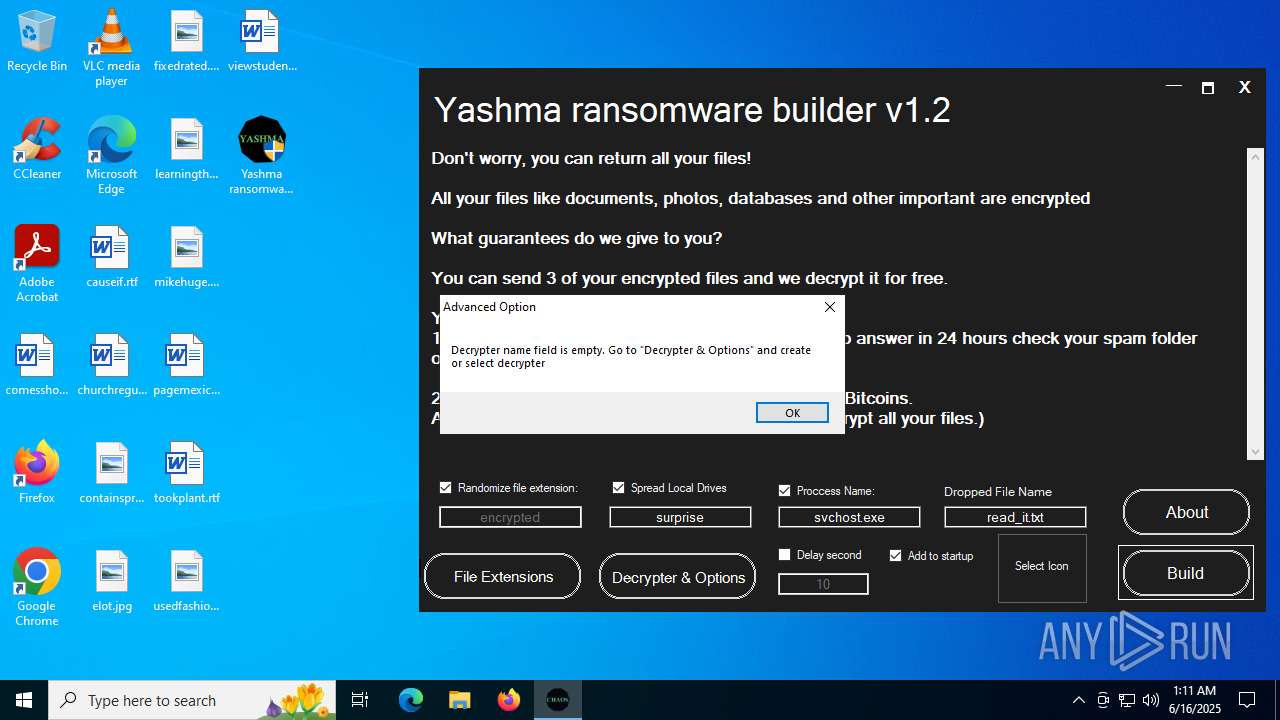Select the viewstuden Word document icon

click(262, 41)
